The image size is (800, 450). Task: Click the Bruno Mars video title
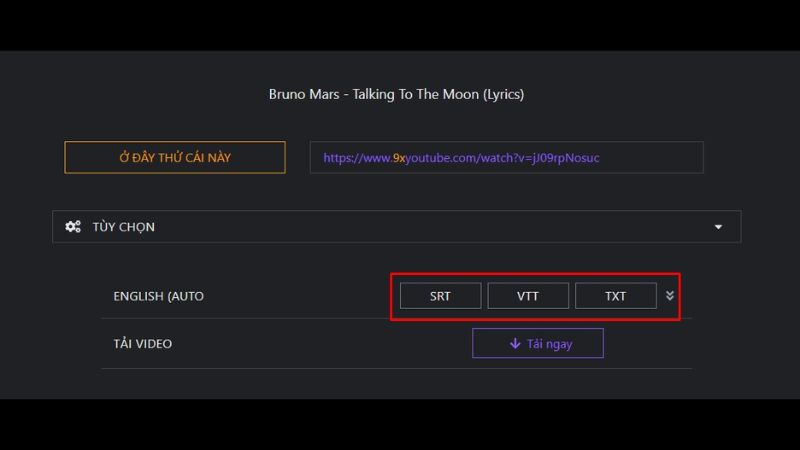pyautogui.click(x=396, y=95)
